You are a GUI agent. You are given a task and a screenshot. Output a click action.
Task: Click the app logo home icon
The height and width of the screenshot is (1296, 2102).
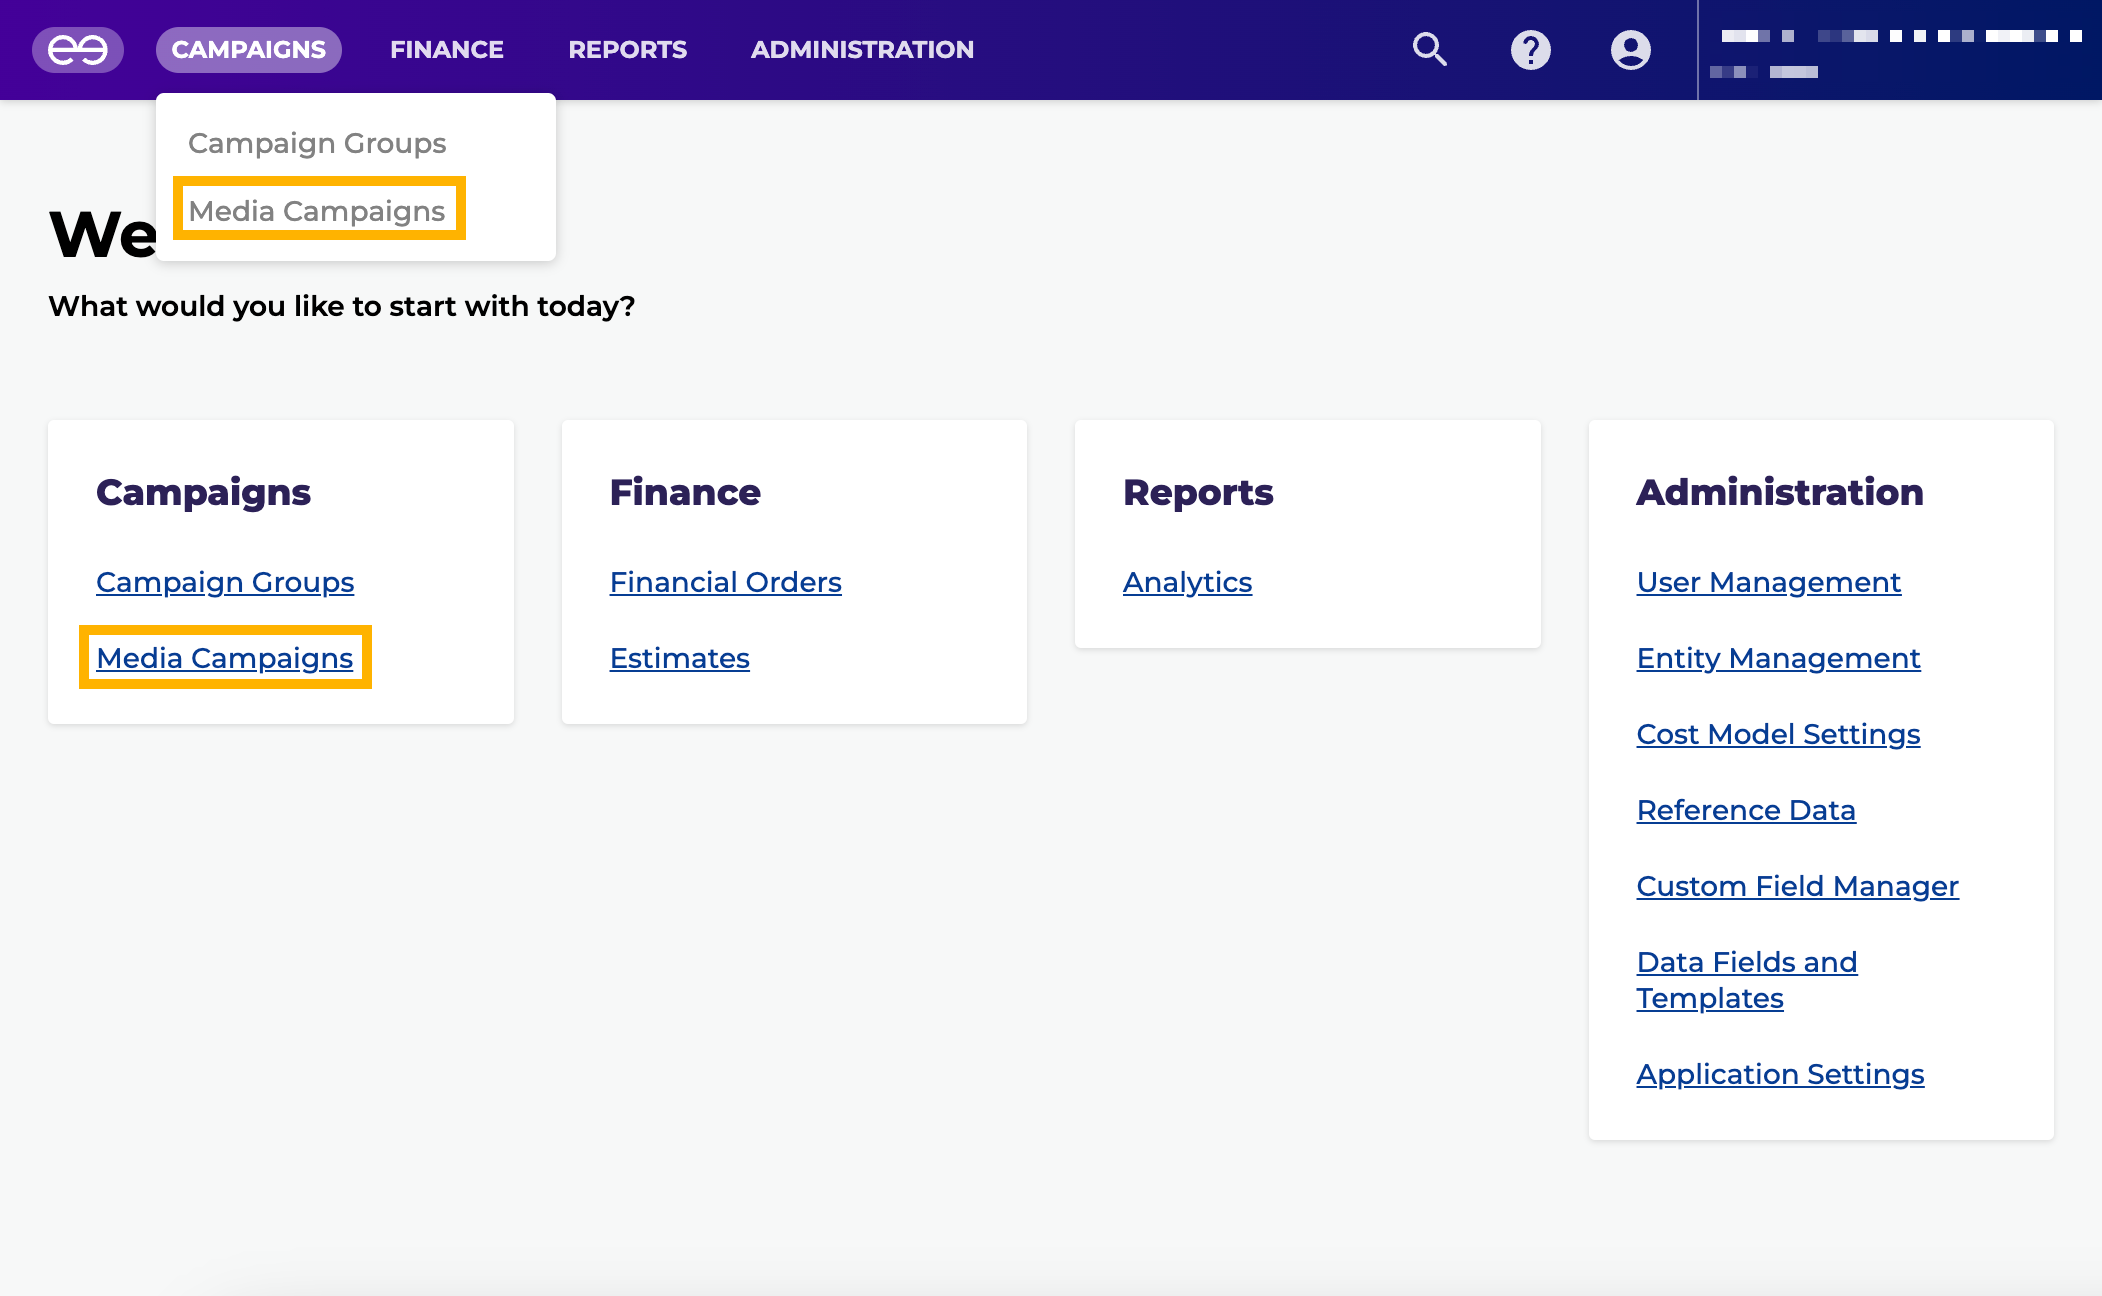pyautogui.click(x=78, y=50)
